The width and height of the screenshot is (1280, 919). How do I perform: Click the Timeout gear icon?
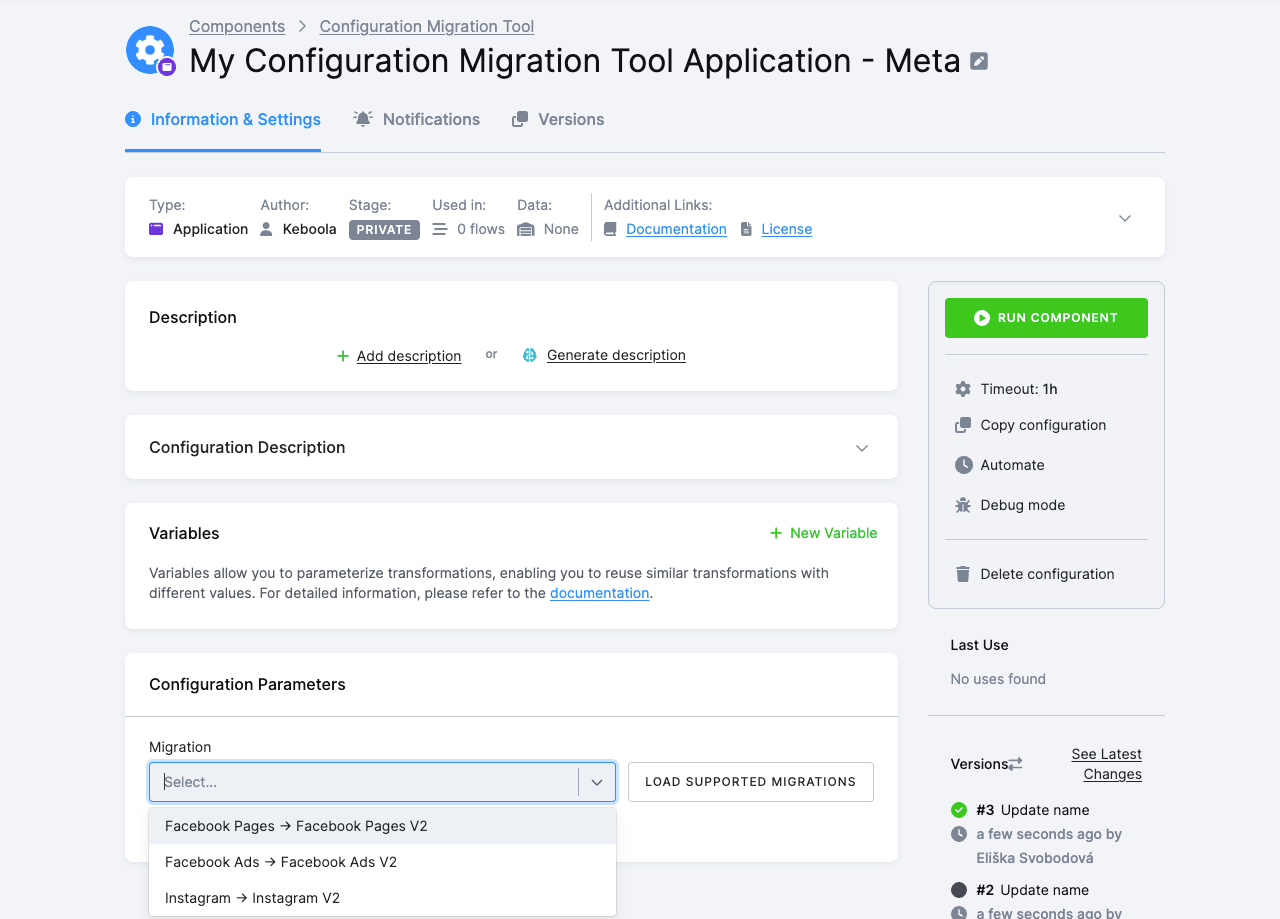coord(963,389)
